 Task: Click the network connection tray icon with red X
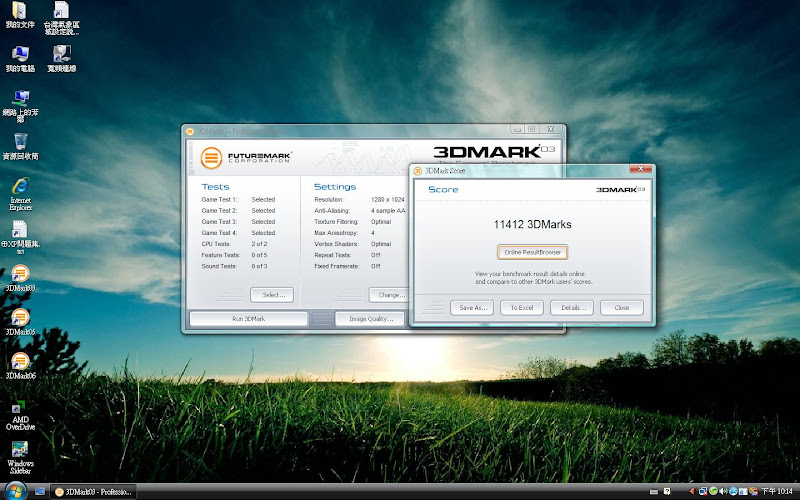click(x=703, y=492)
